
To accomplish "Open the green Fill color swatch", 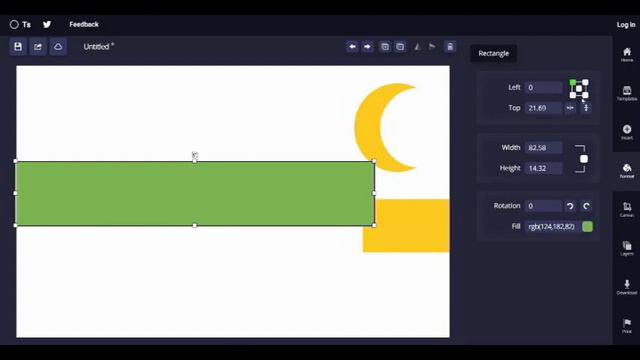I will pos(587,227).
